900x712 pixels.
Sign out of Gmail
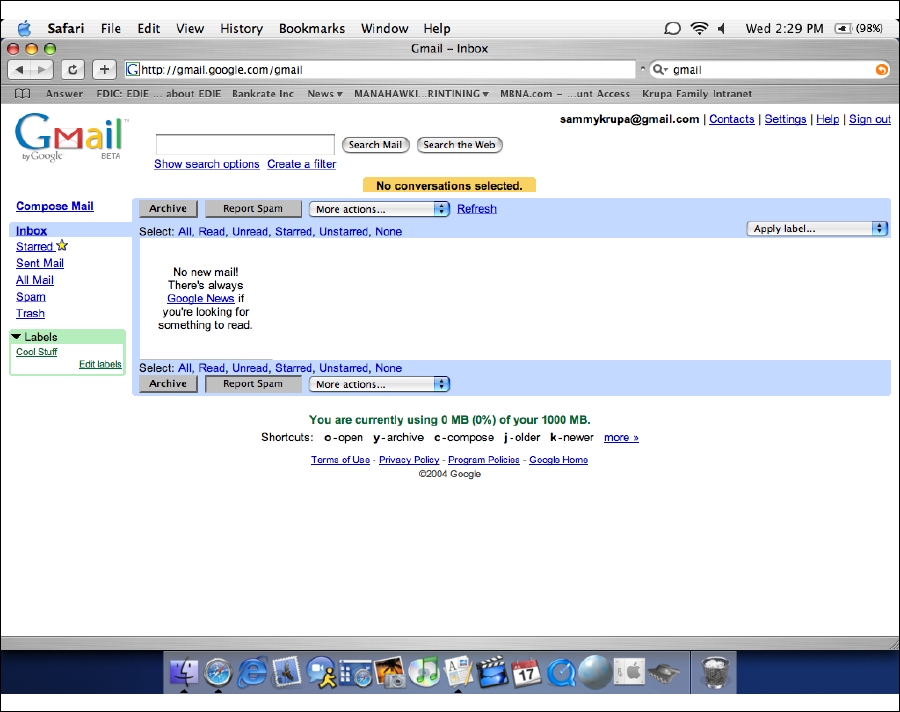click(870, 119)
